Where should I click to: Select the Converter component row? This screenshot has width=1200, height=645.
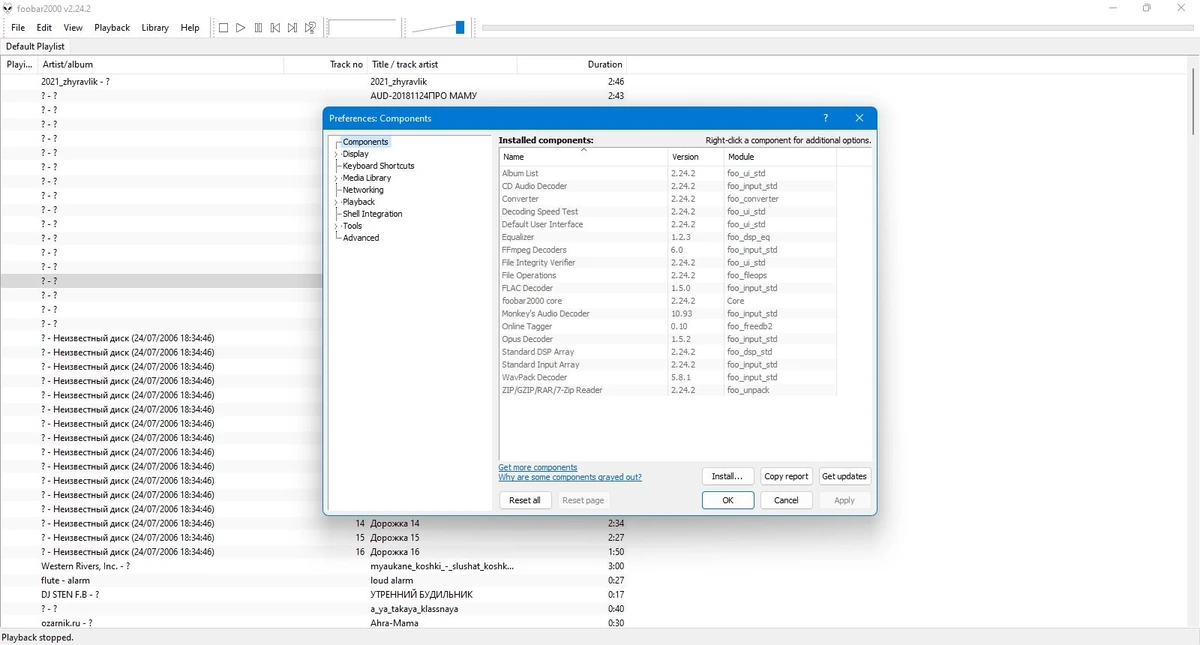(667, 199)
